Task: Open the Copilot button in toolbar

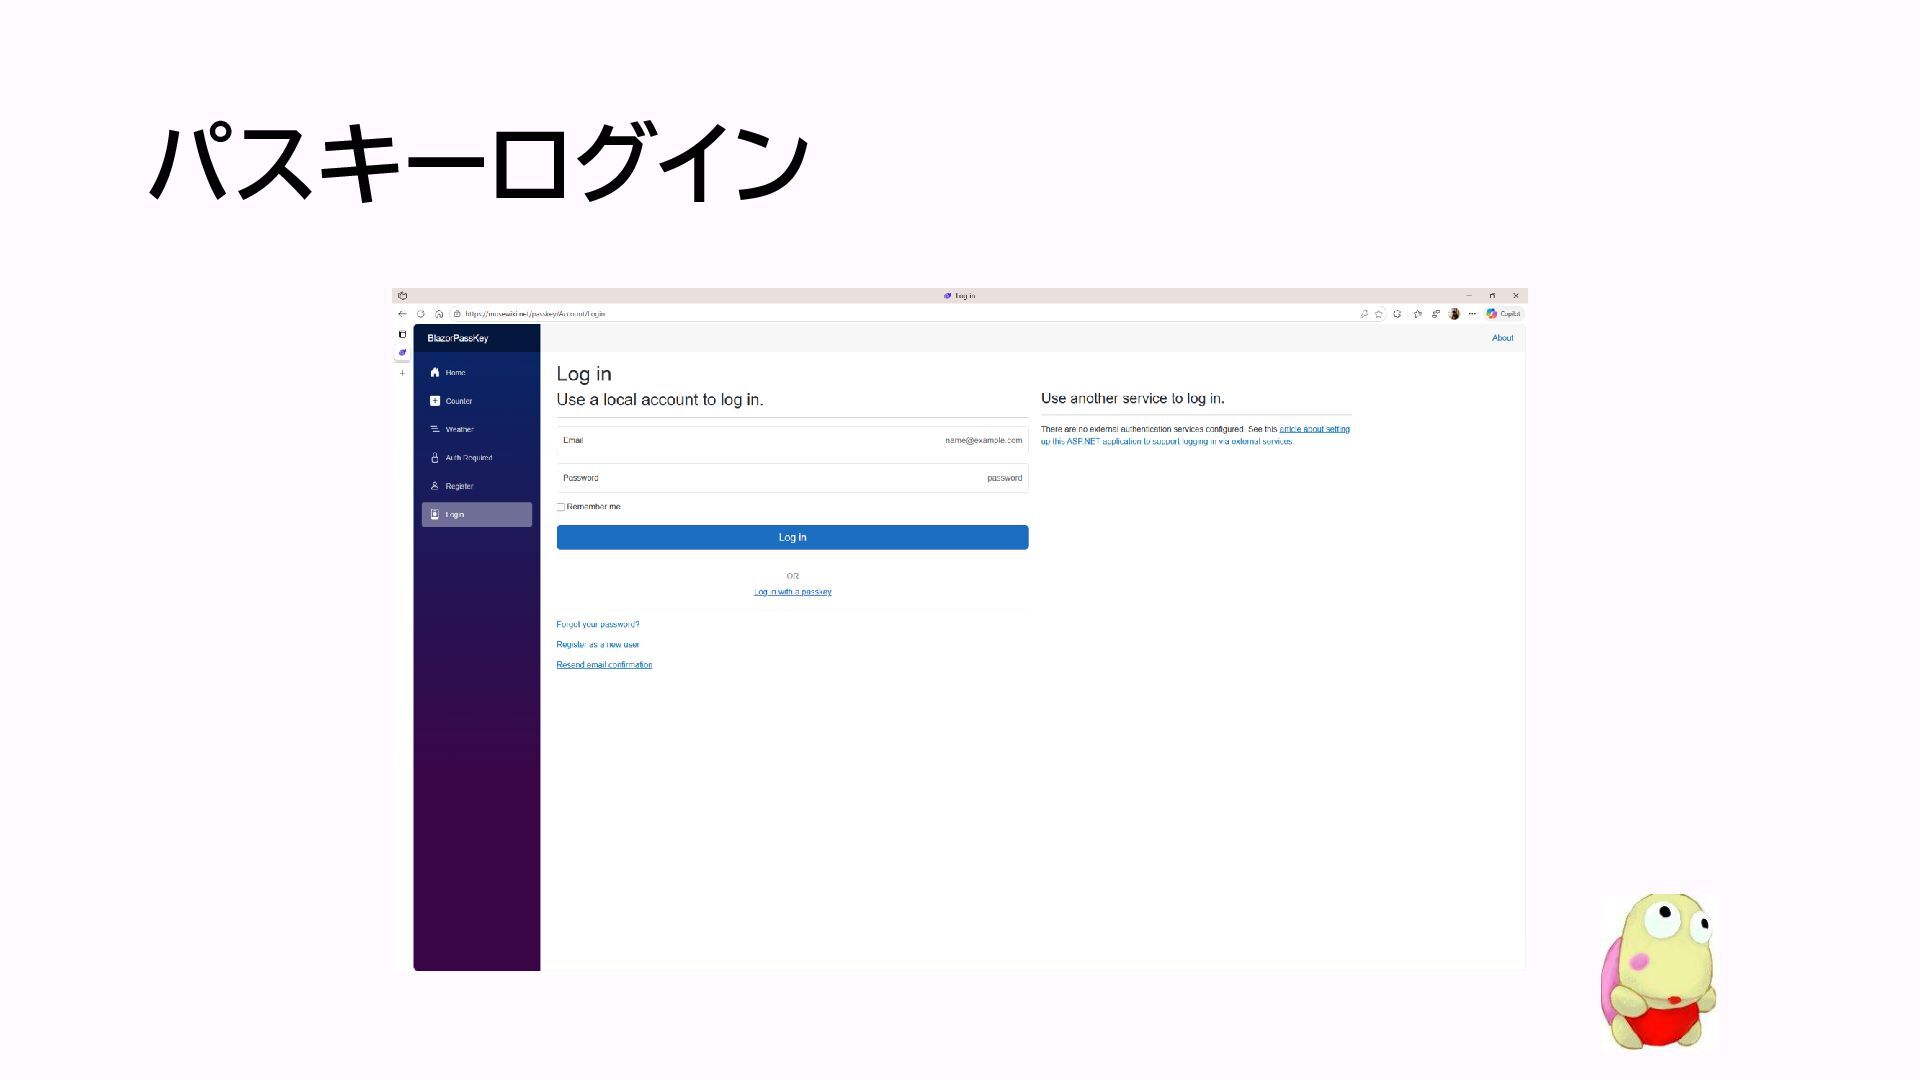Action: coord(1503,314)
